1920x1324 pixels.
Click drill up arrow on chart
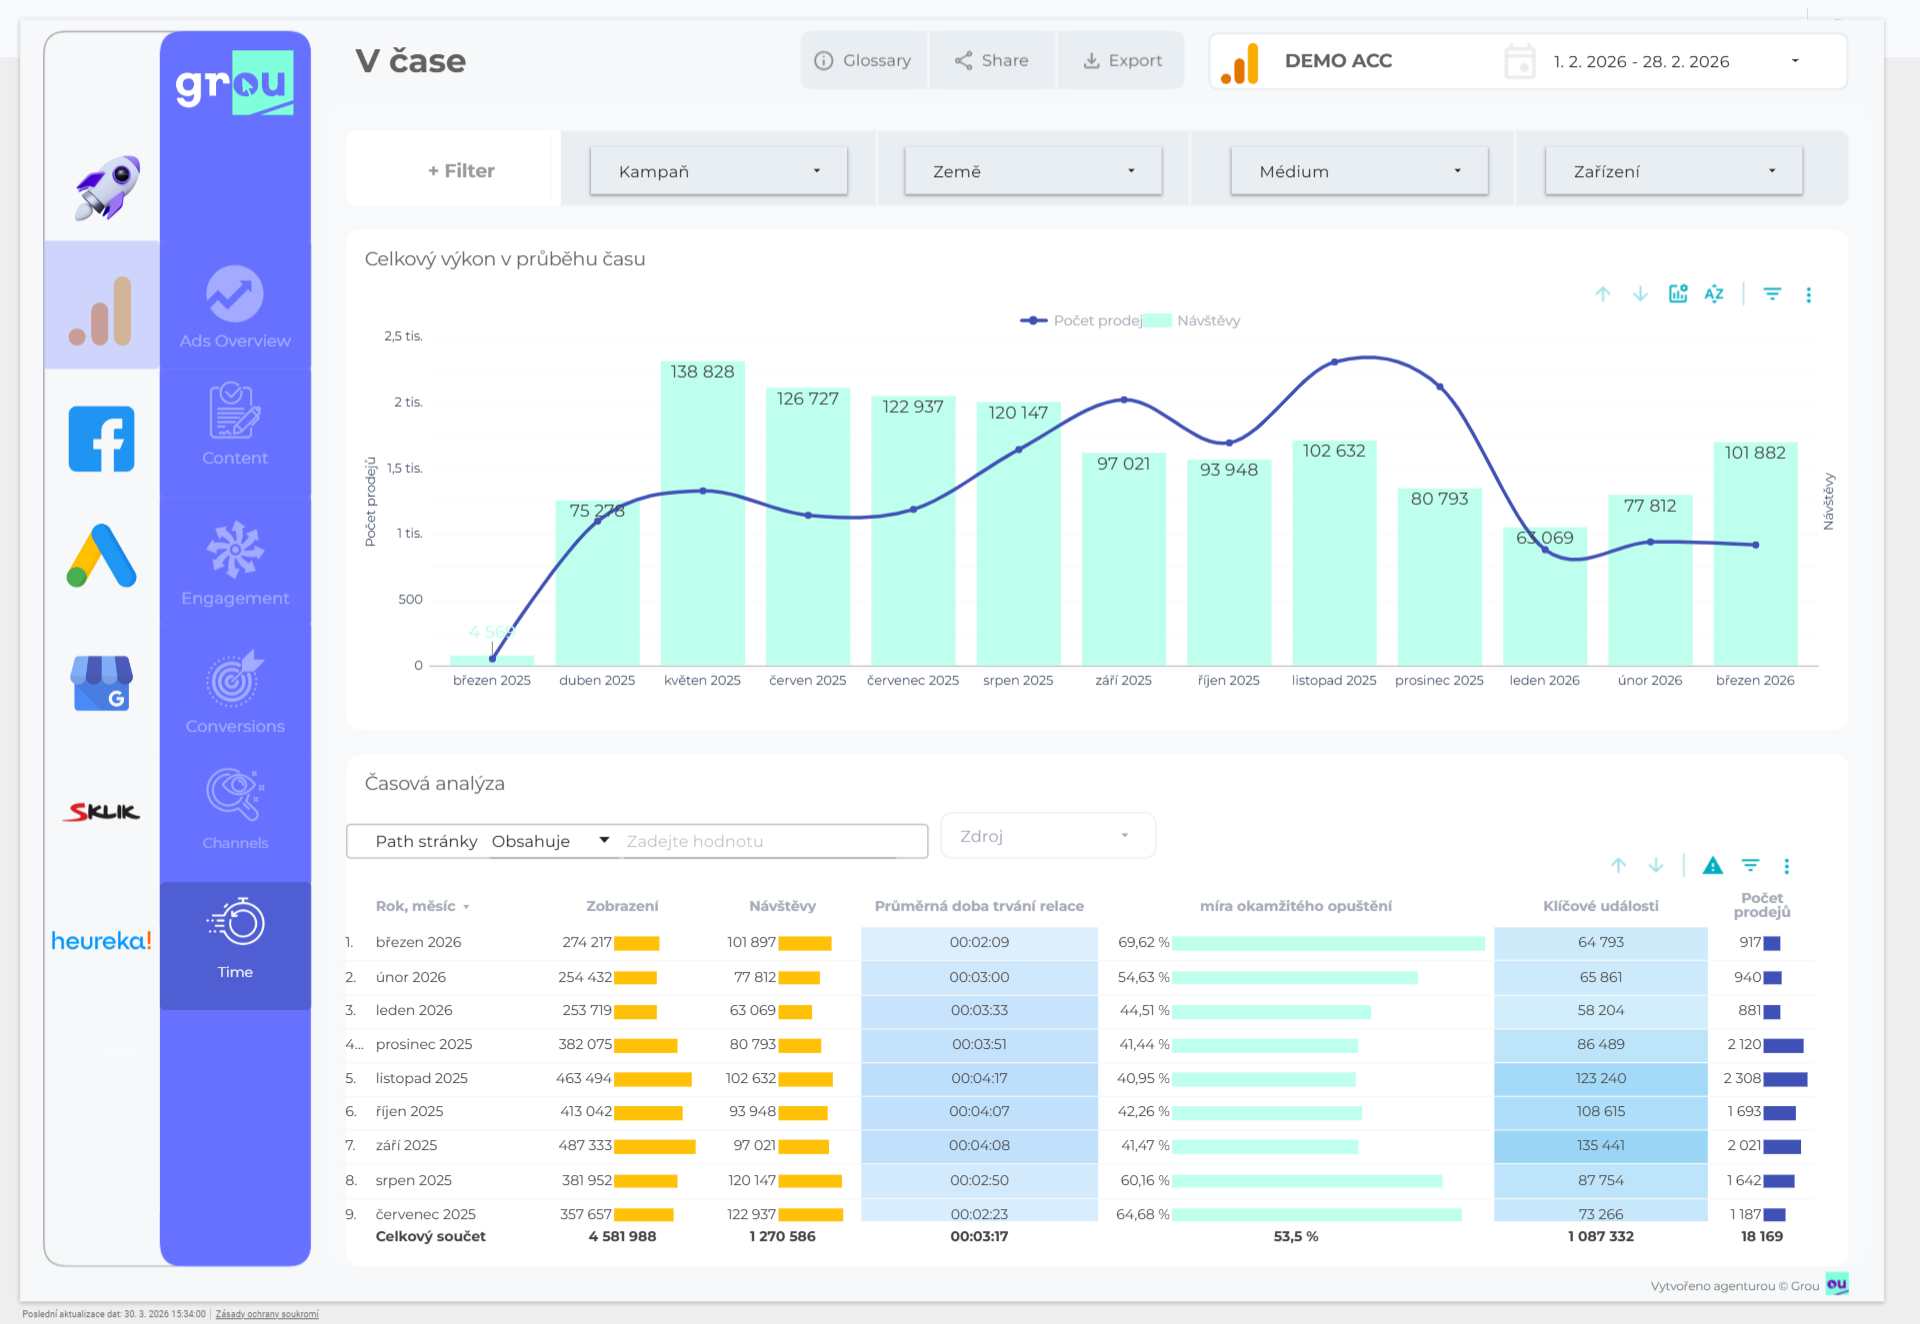pyautogui.click(x=1603, y=294)
